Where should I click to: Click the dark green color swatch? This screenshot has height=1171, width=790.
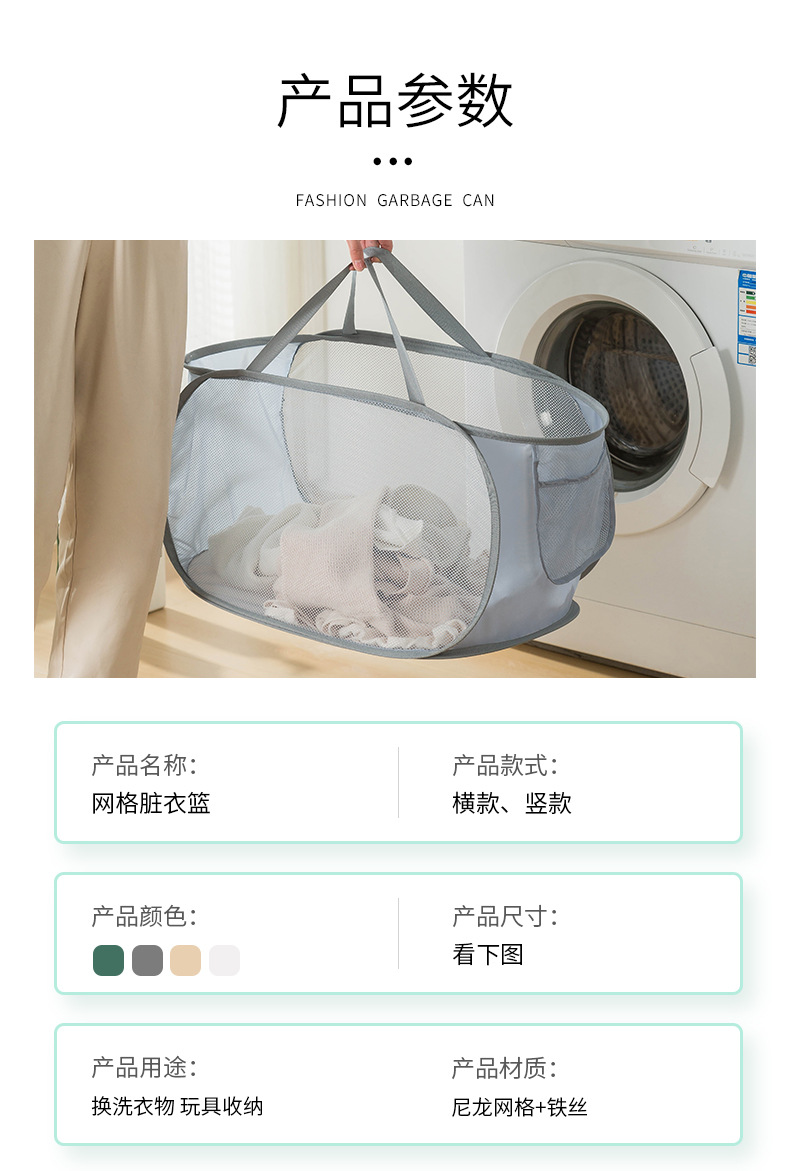click(108, 960)
